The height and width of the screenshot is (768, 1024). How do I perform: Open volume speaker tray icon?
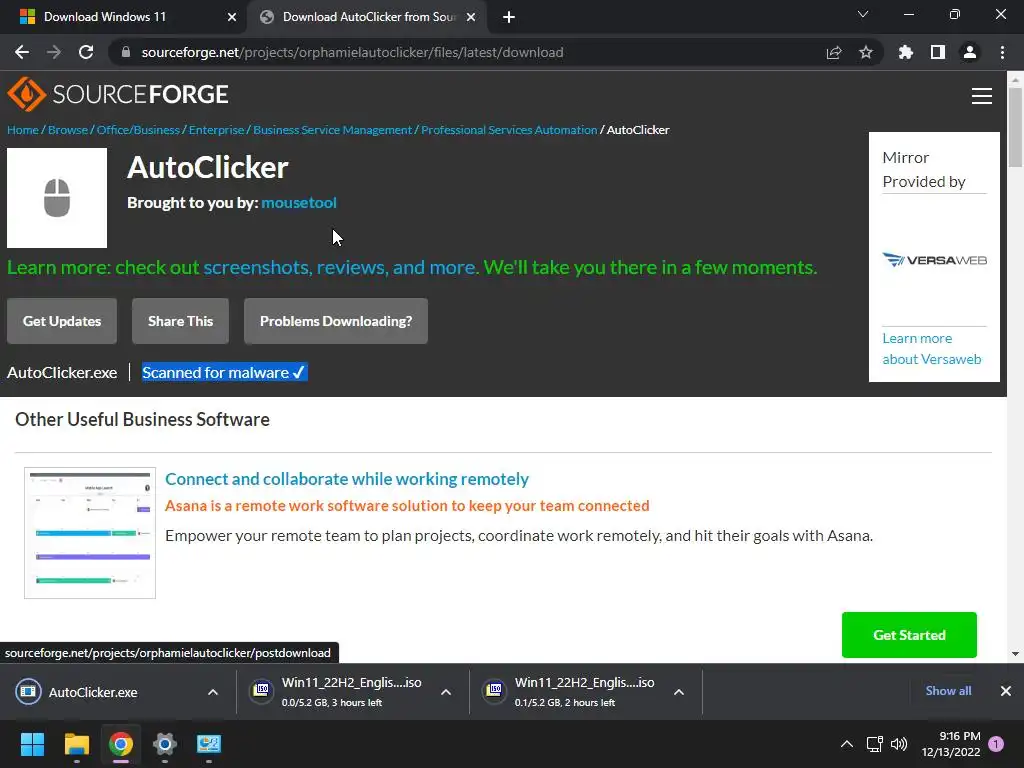(x=899, y=744)
